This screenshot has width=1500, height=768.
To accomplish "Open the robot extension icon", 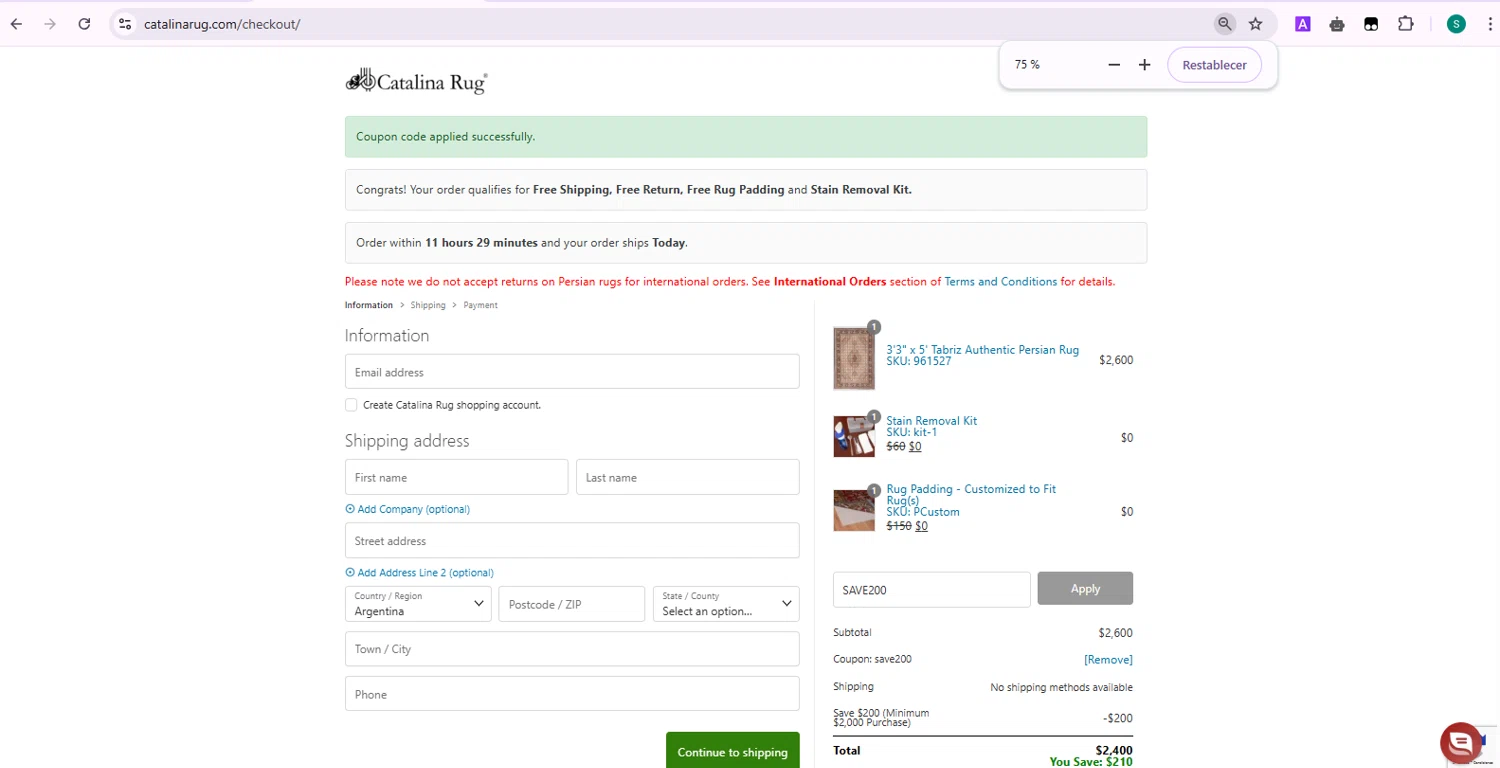I will click(1337, 24).
